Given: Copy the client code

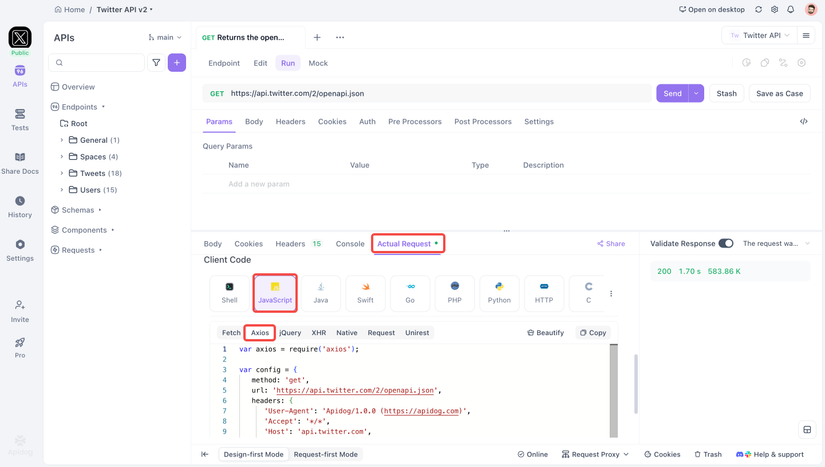Looking at the screenshot, I should [x=593, y=333].
